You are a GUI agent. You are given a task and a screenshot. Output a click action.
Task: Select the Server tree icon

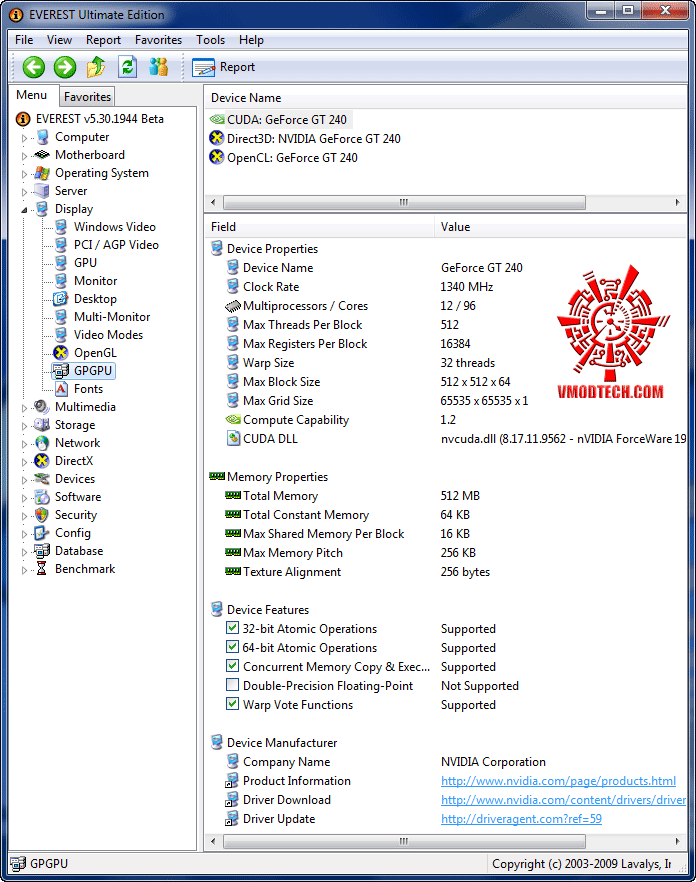(42, 191)
